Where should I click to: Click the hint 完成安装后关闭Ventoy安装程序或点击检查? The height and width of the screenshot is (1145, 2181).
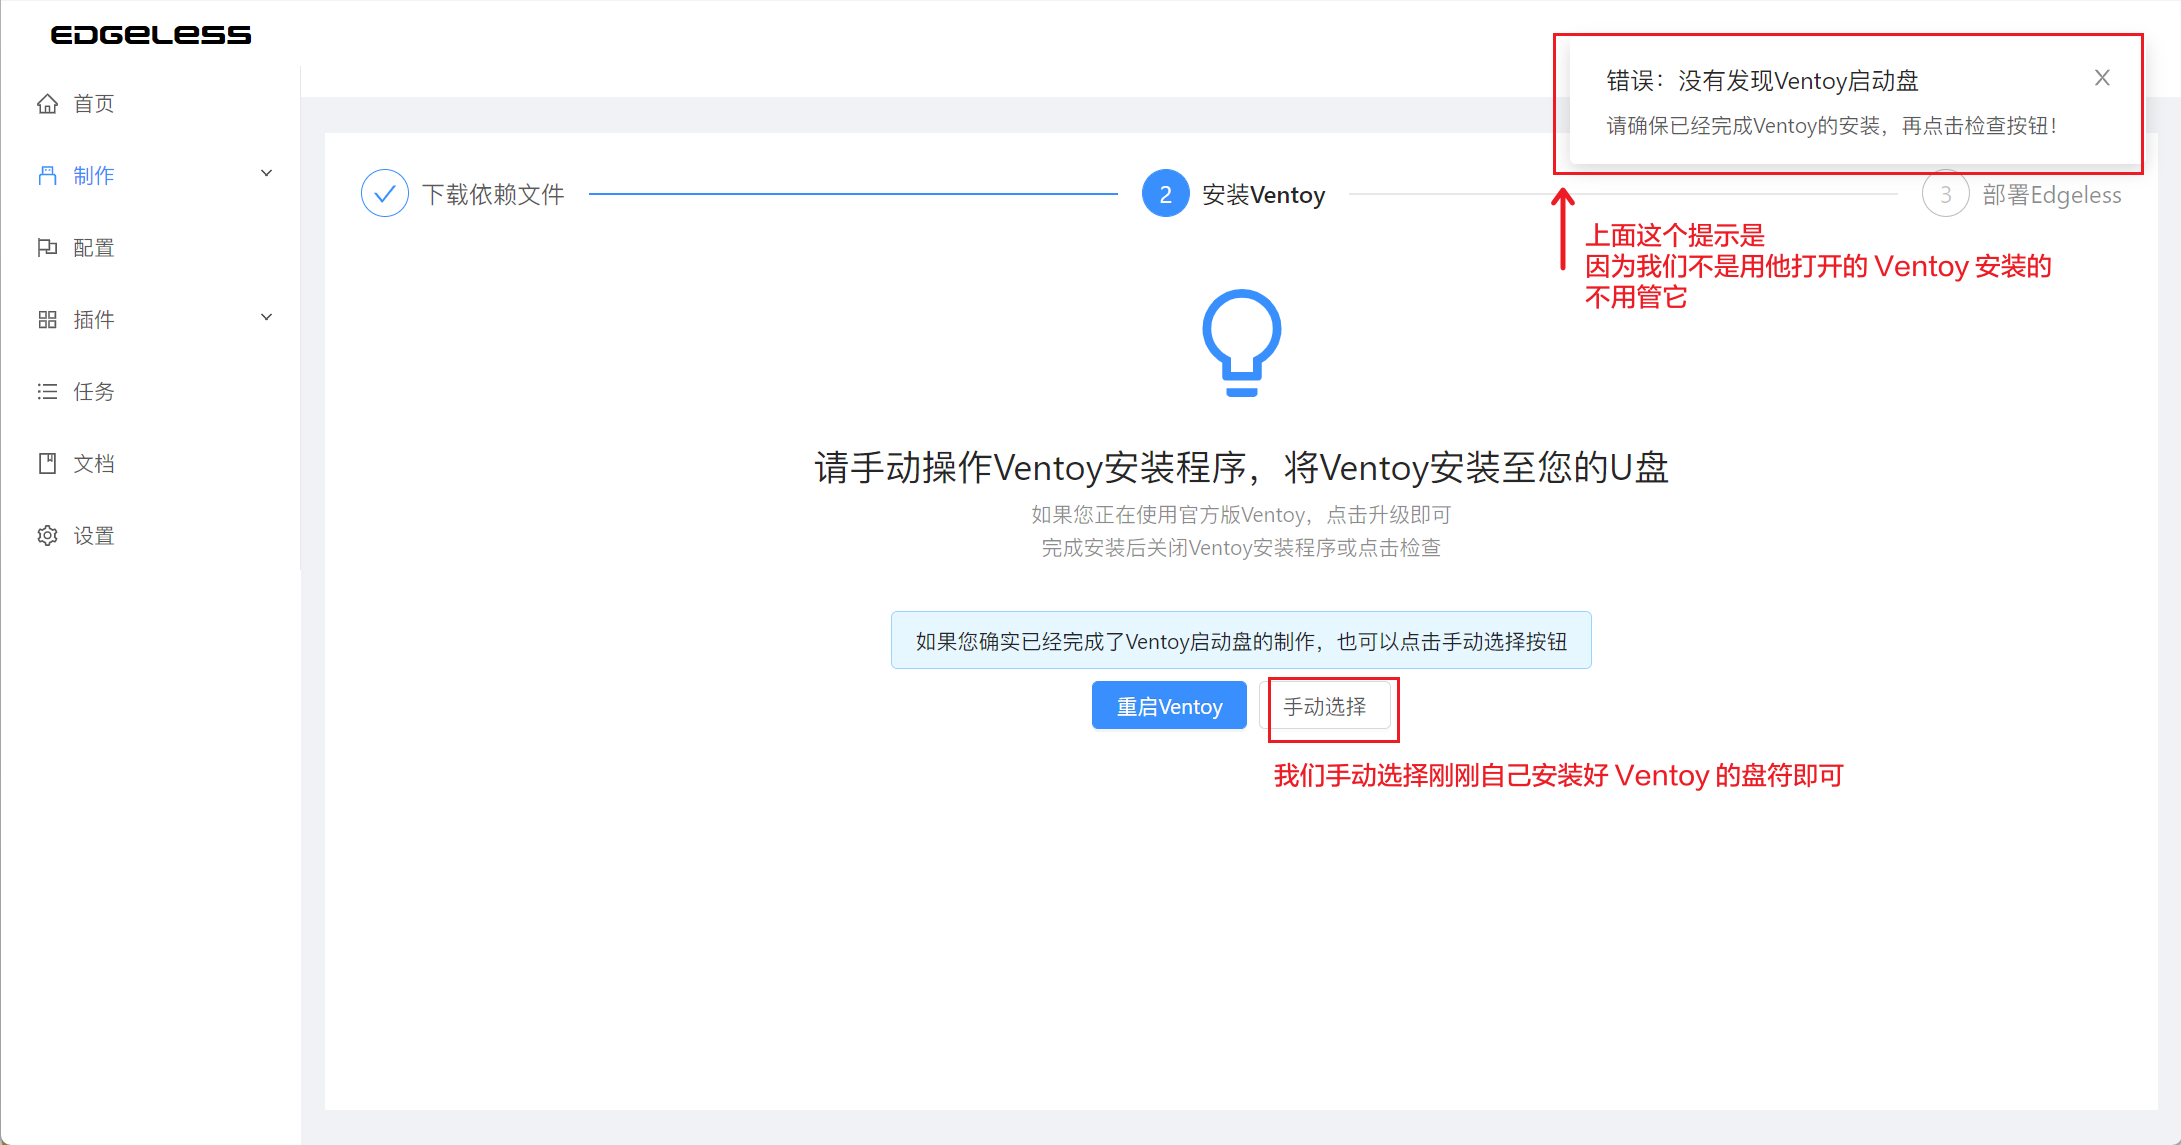(1241, 548)
